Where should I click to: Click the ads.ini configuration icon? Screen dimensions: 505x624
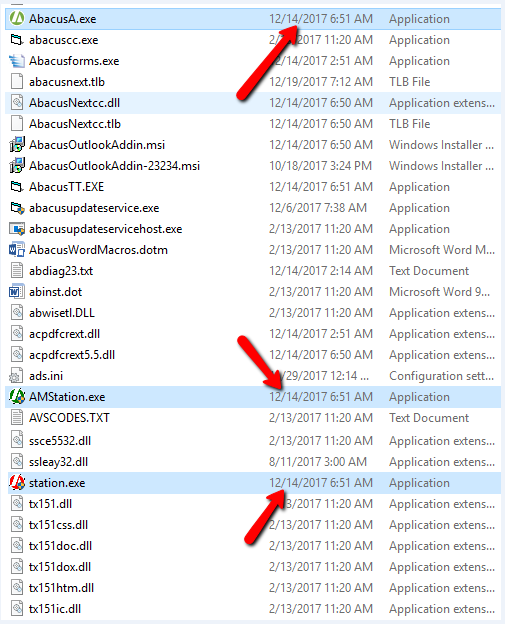(x=17, y=376)
